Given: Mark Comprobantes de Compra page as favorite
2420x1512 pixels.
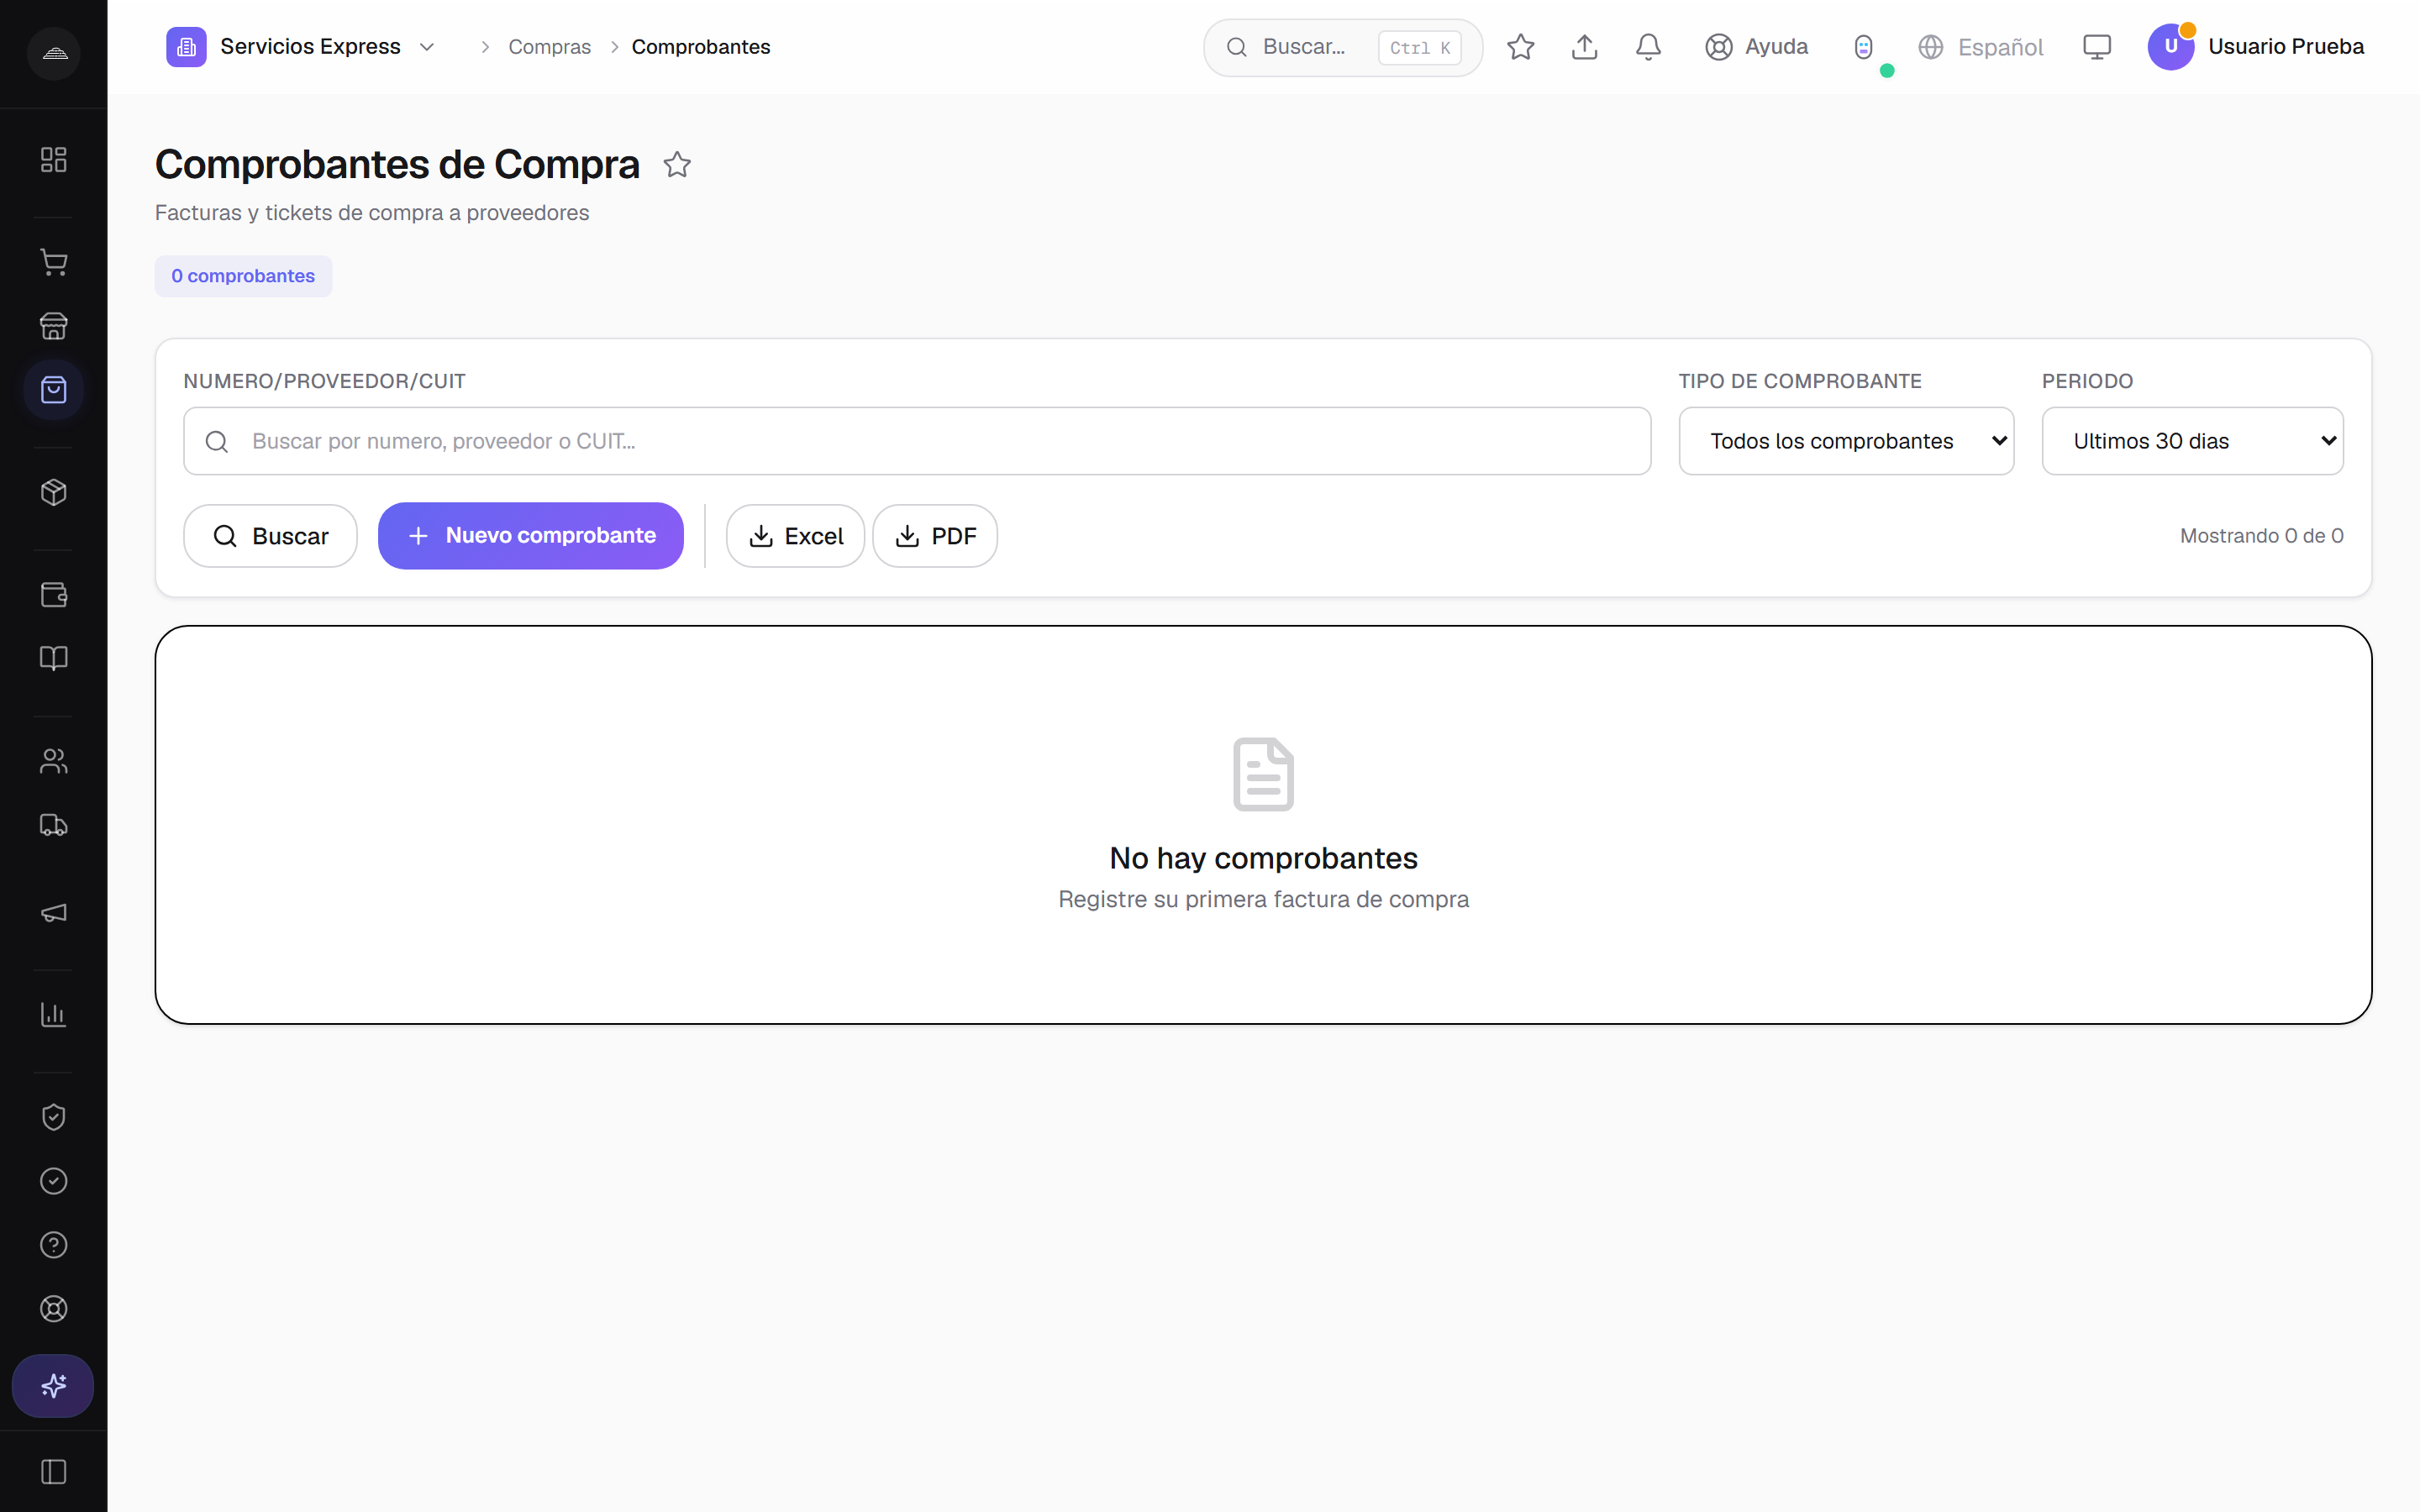Looking at the screenshot, I should click(677, 164).
